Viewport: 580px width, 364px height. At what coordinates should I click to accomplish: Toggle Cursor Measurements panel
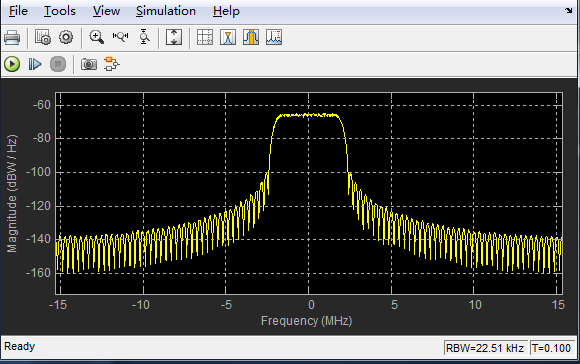point(205,37)
